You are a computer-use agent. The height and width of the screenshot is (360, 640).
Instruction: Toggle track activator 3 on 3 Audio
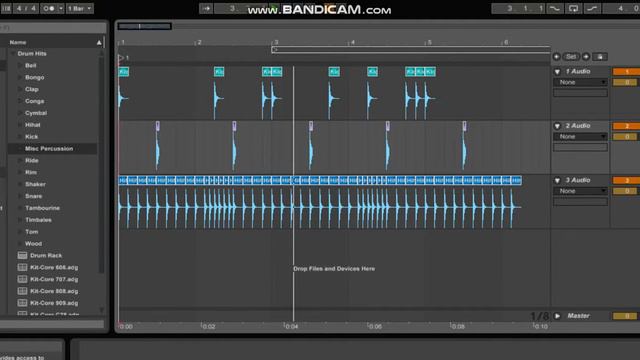coord(626,180)
